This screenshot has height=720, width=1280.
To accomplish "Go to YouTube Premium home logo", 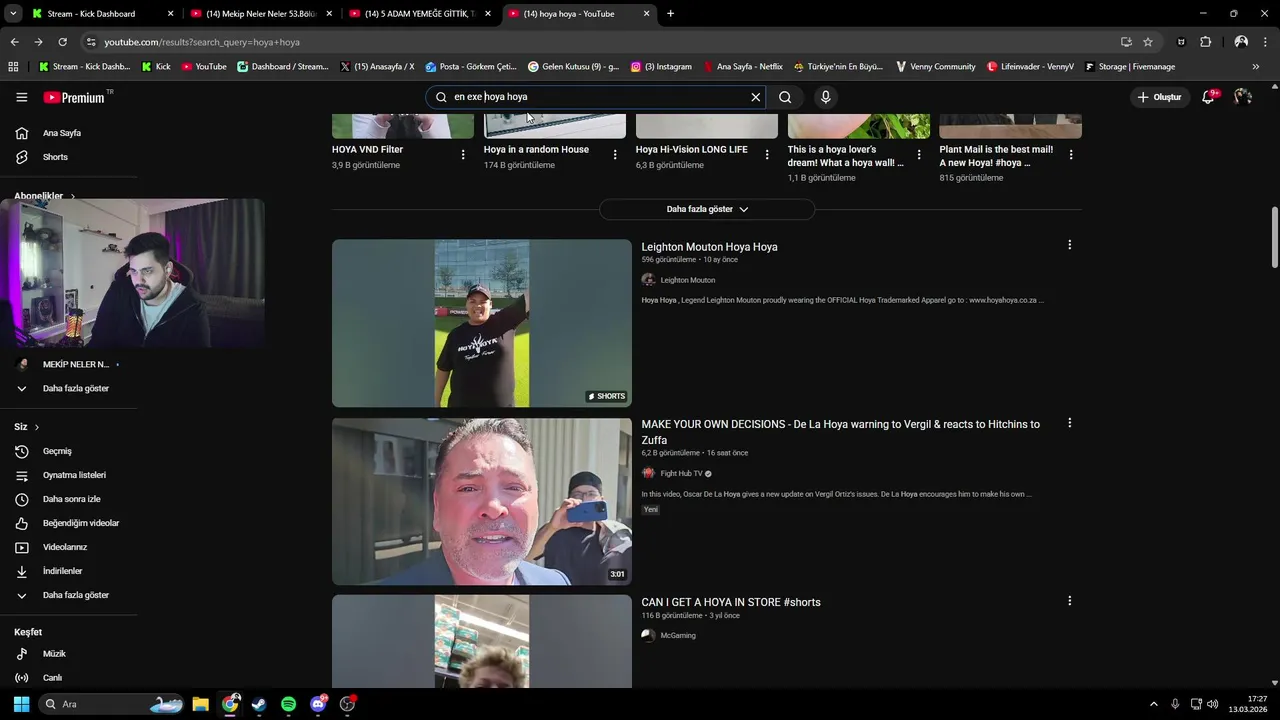I will click(74, 97).
